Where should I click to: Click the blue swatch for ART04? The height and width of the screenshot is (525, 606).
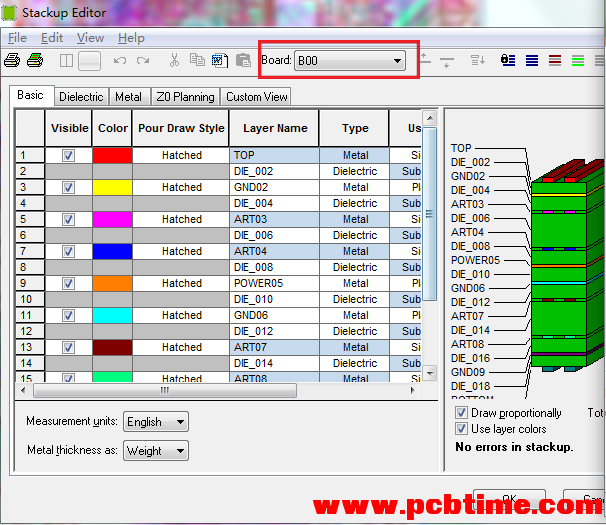112,252
